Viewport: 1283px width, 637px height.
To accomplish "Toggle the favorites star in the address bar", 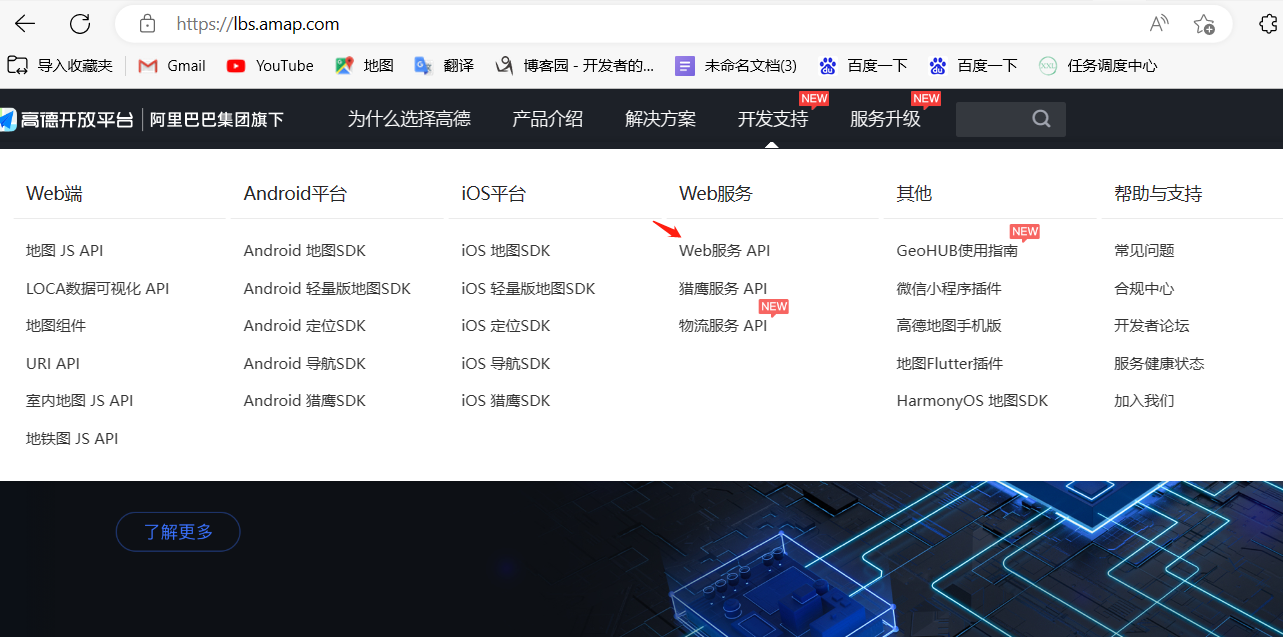I will click(1204, 23).
